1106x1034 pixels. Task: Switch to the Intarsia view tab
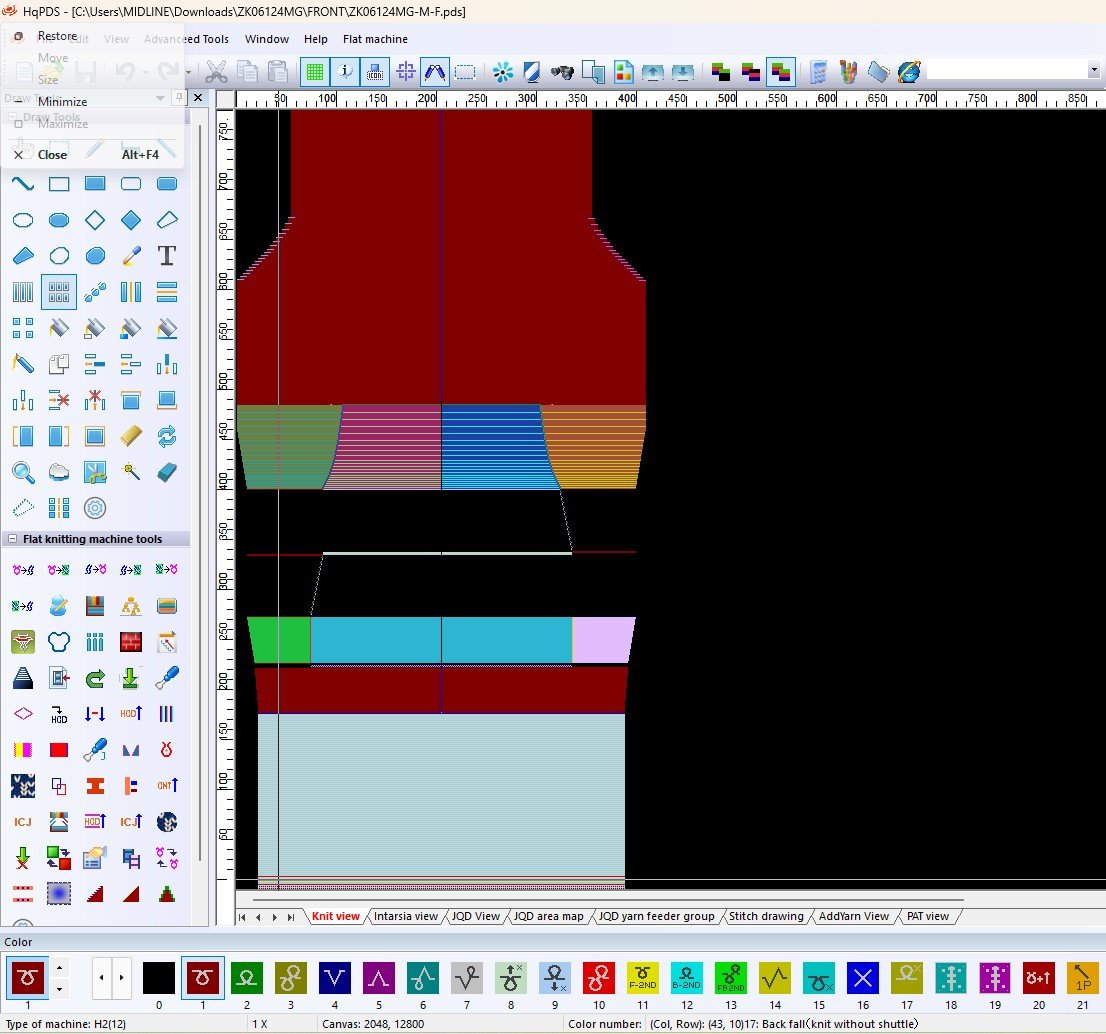pyautogui.click(x=404, y=916)
